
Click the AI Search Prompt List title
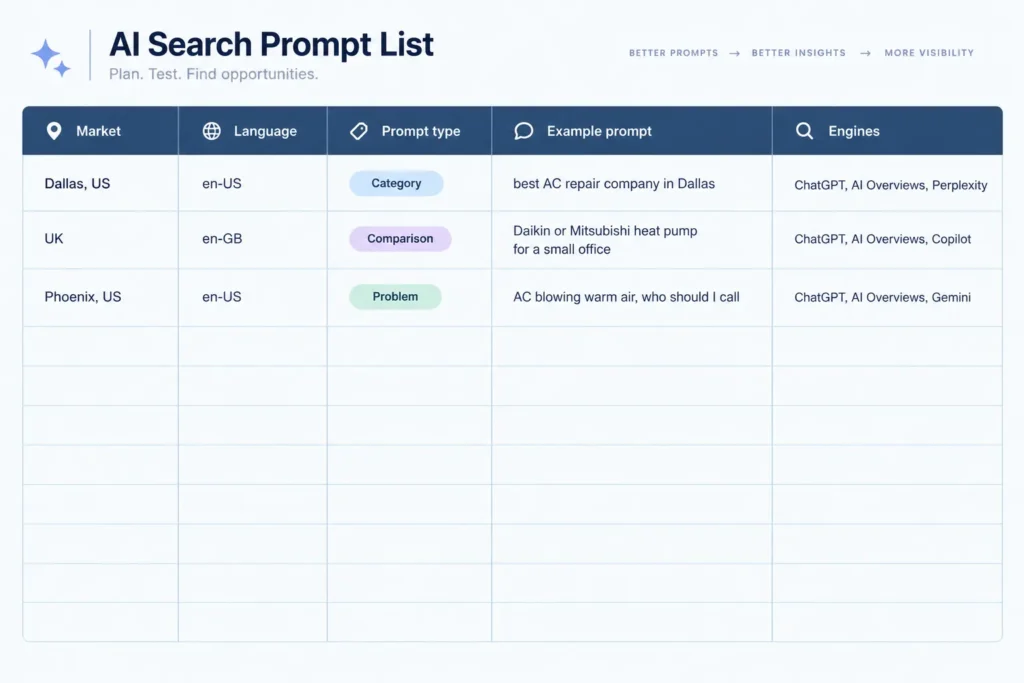(271, 44)
